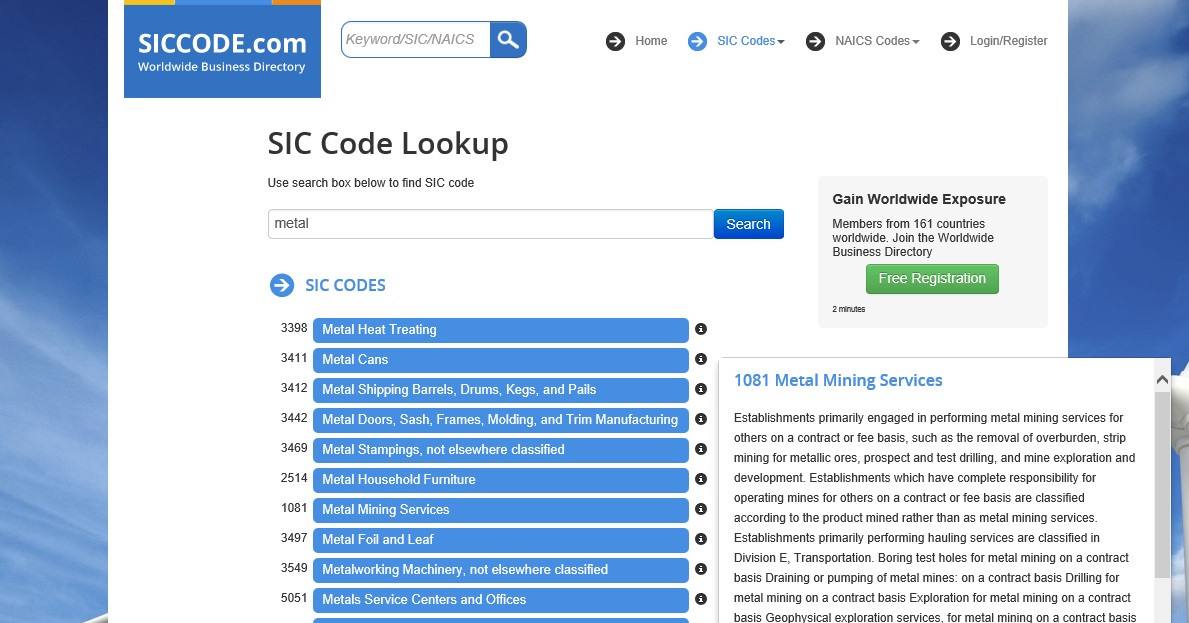Click the magnifying glass search icon
This screenshot has height=623, width=1189.
point(508,39)
